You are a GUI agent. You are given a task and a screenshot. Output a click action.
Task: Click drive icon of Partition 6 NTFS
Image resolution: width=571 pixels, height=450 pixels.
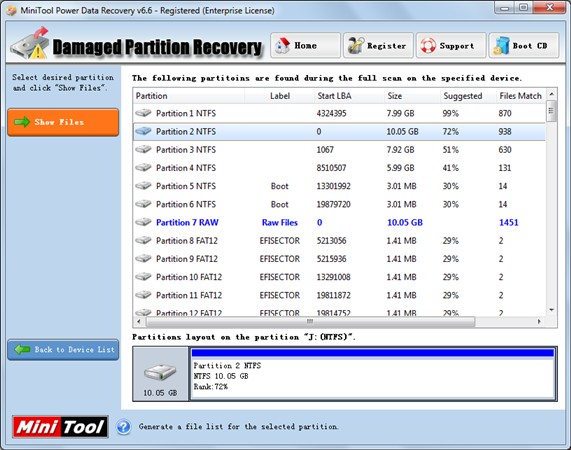coord(143,204)
